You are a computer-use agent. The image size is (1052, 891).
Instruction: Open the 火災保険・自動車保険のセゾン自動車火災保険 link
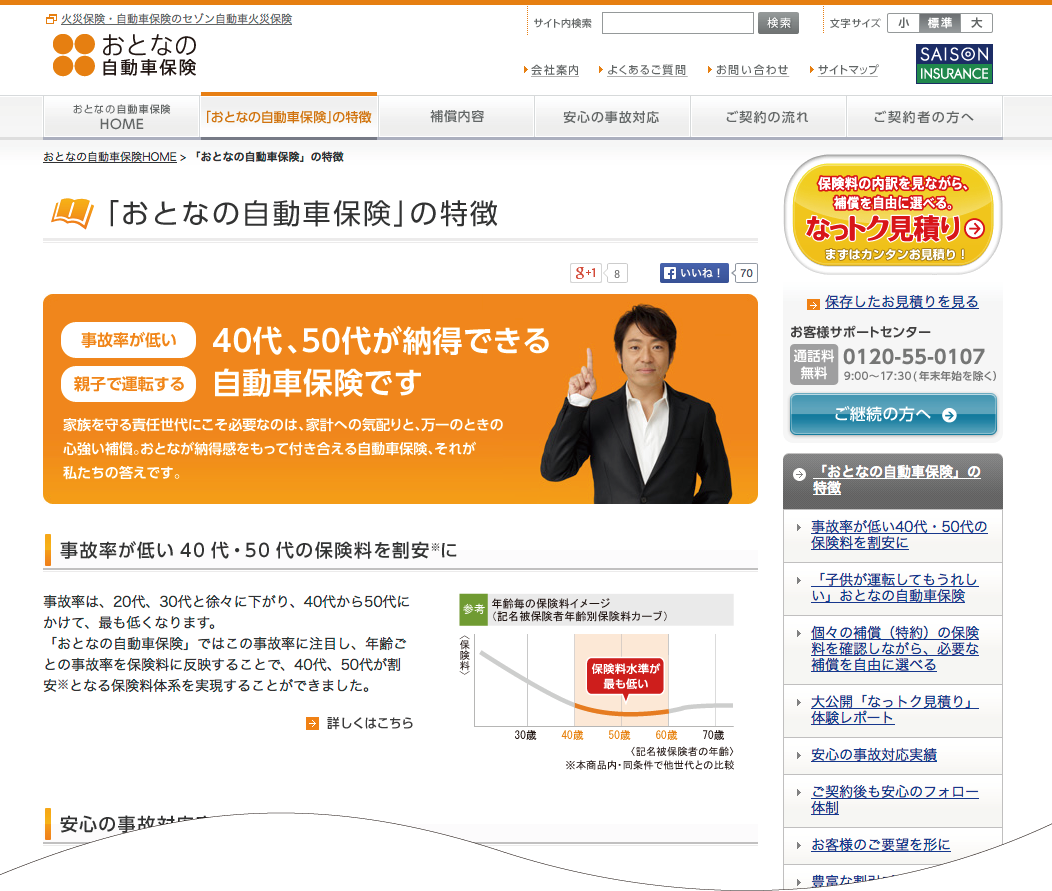pyautogui.click(x=176, y=19)
